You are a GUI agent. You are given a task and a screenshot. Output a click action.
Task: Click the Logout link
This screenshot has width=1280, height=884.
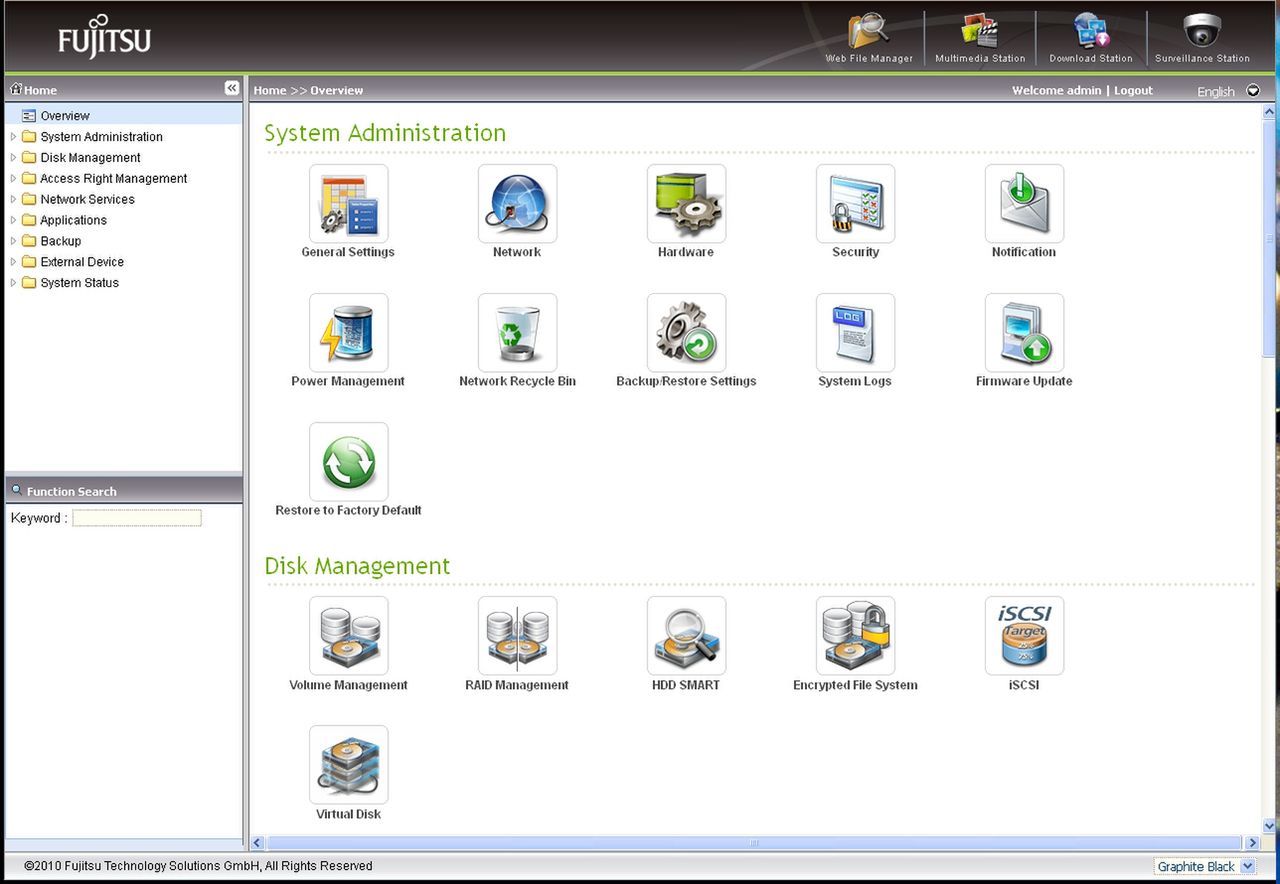1133,90
